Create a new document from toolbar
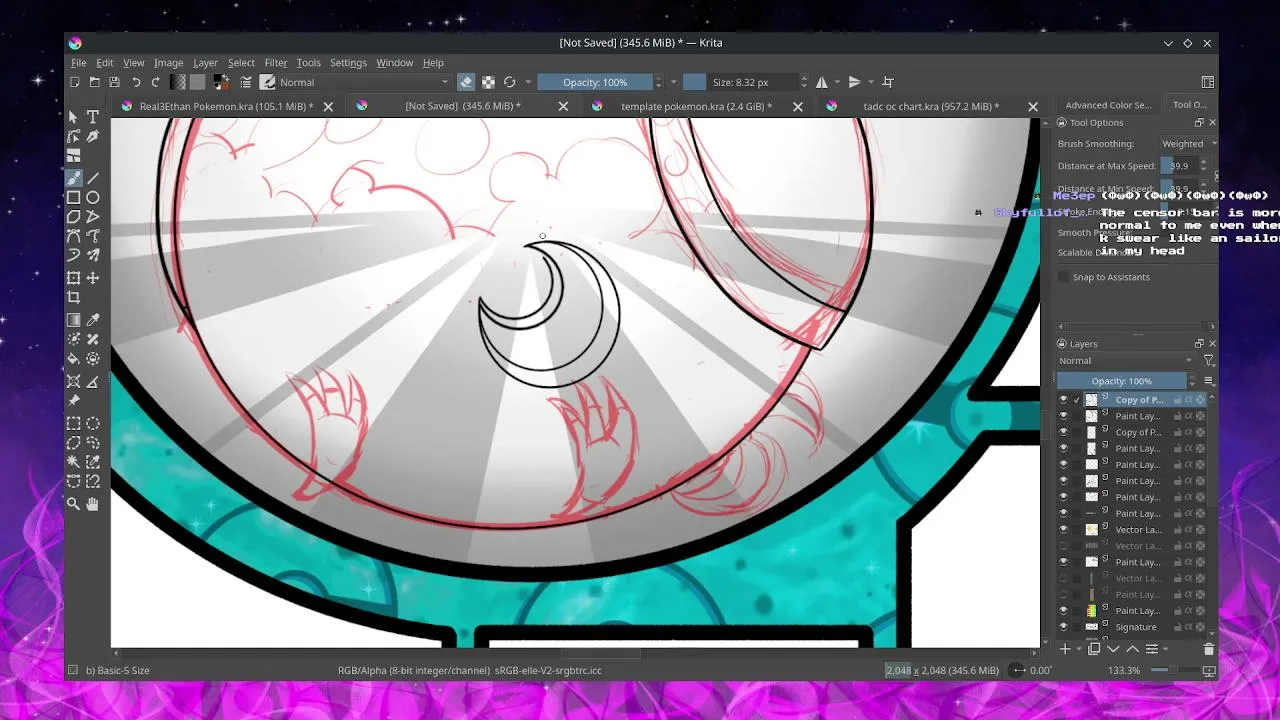Viewport: 1280px width, 720px height. click(75, 82)
